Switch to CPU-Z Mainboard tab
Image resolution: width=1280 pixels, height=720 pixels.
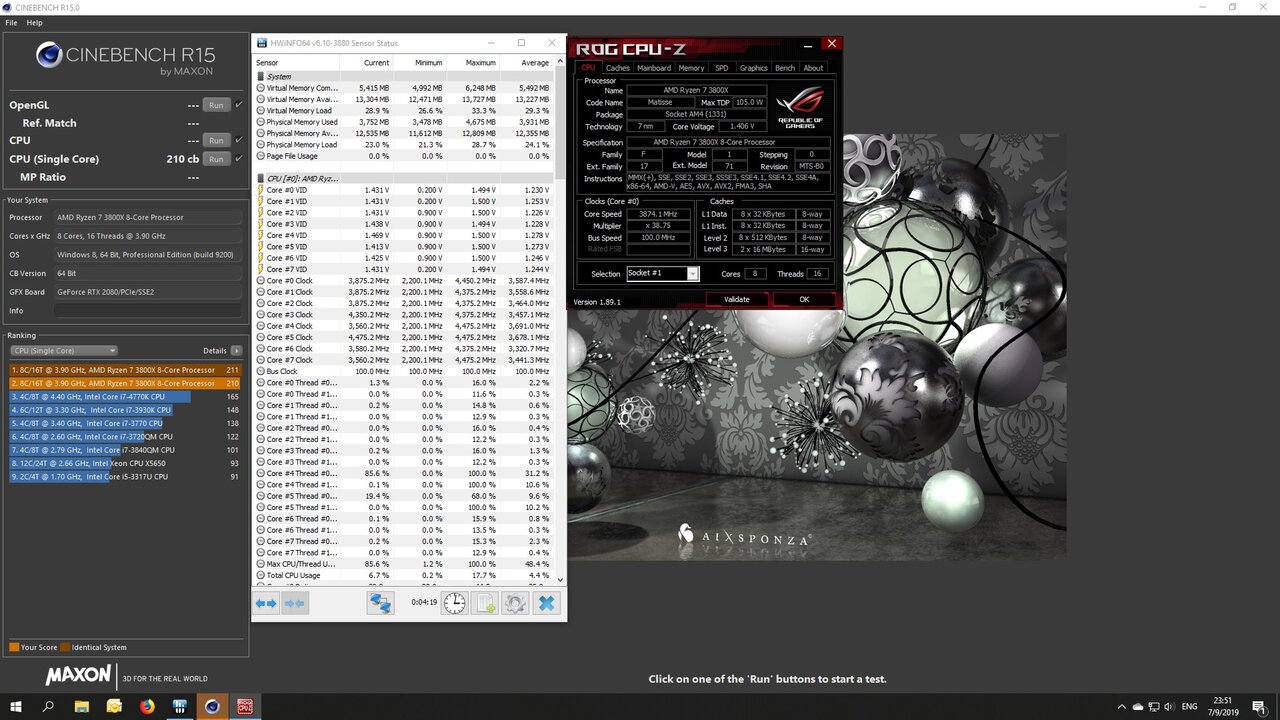pos(654,68)
